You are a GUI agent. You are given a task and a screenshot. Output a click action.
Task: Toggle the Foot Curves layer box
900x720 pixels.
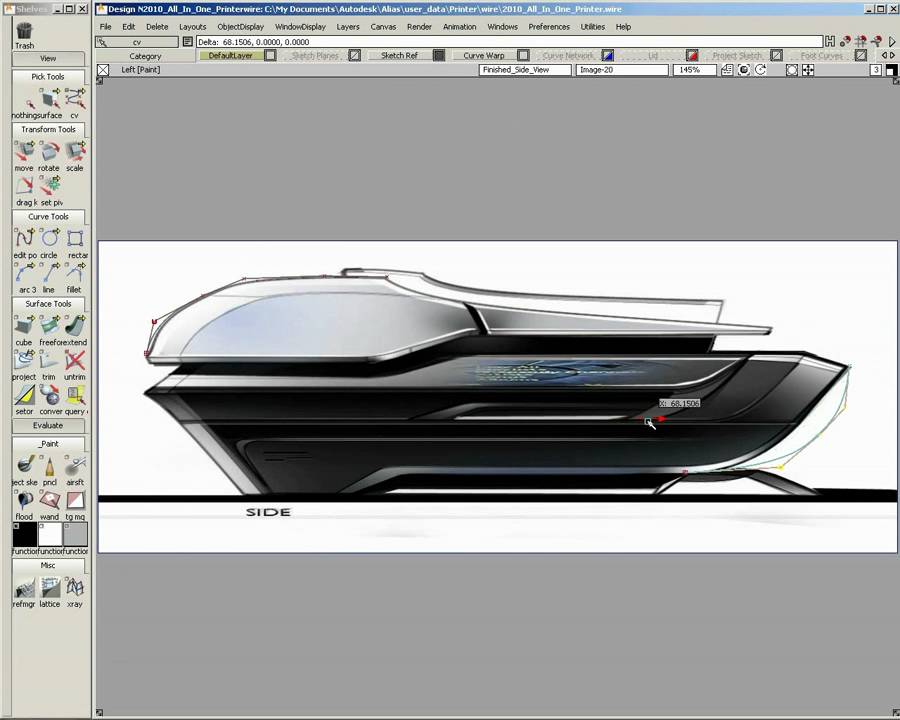point(860,56)
